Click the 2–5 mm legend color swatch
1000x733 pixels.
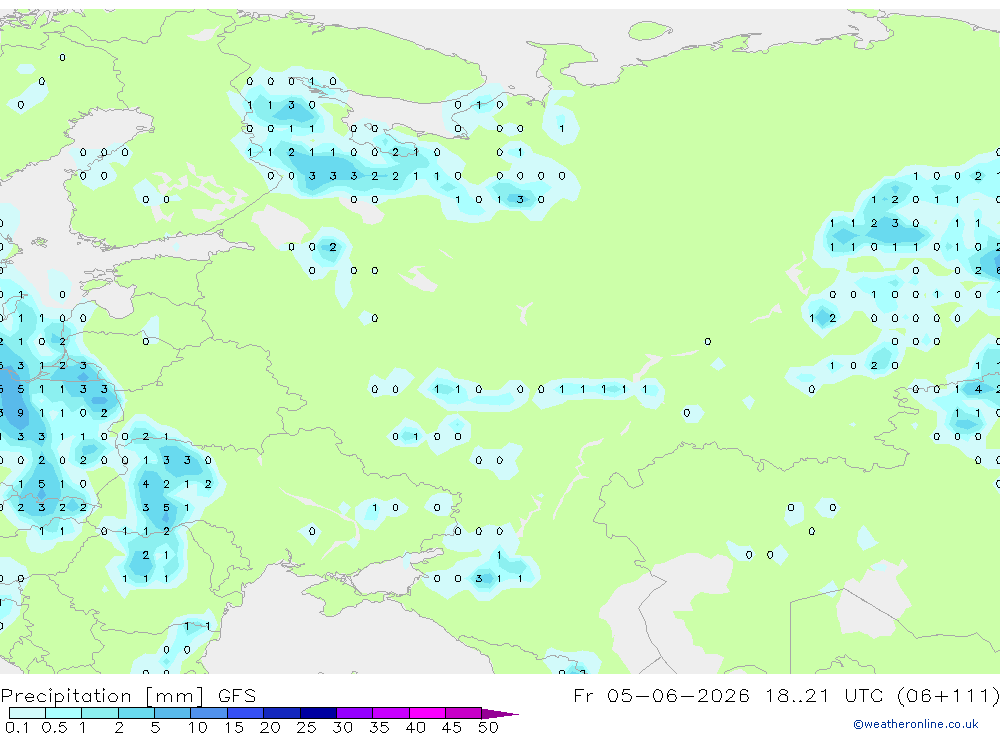coord(136,713)
